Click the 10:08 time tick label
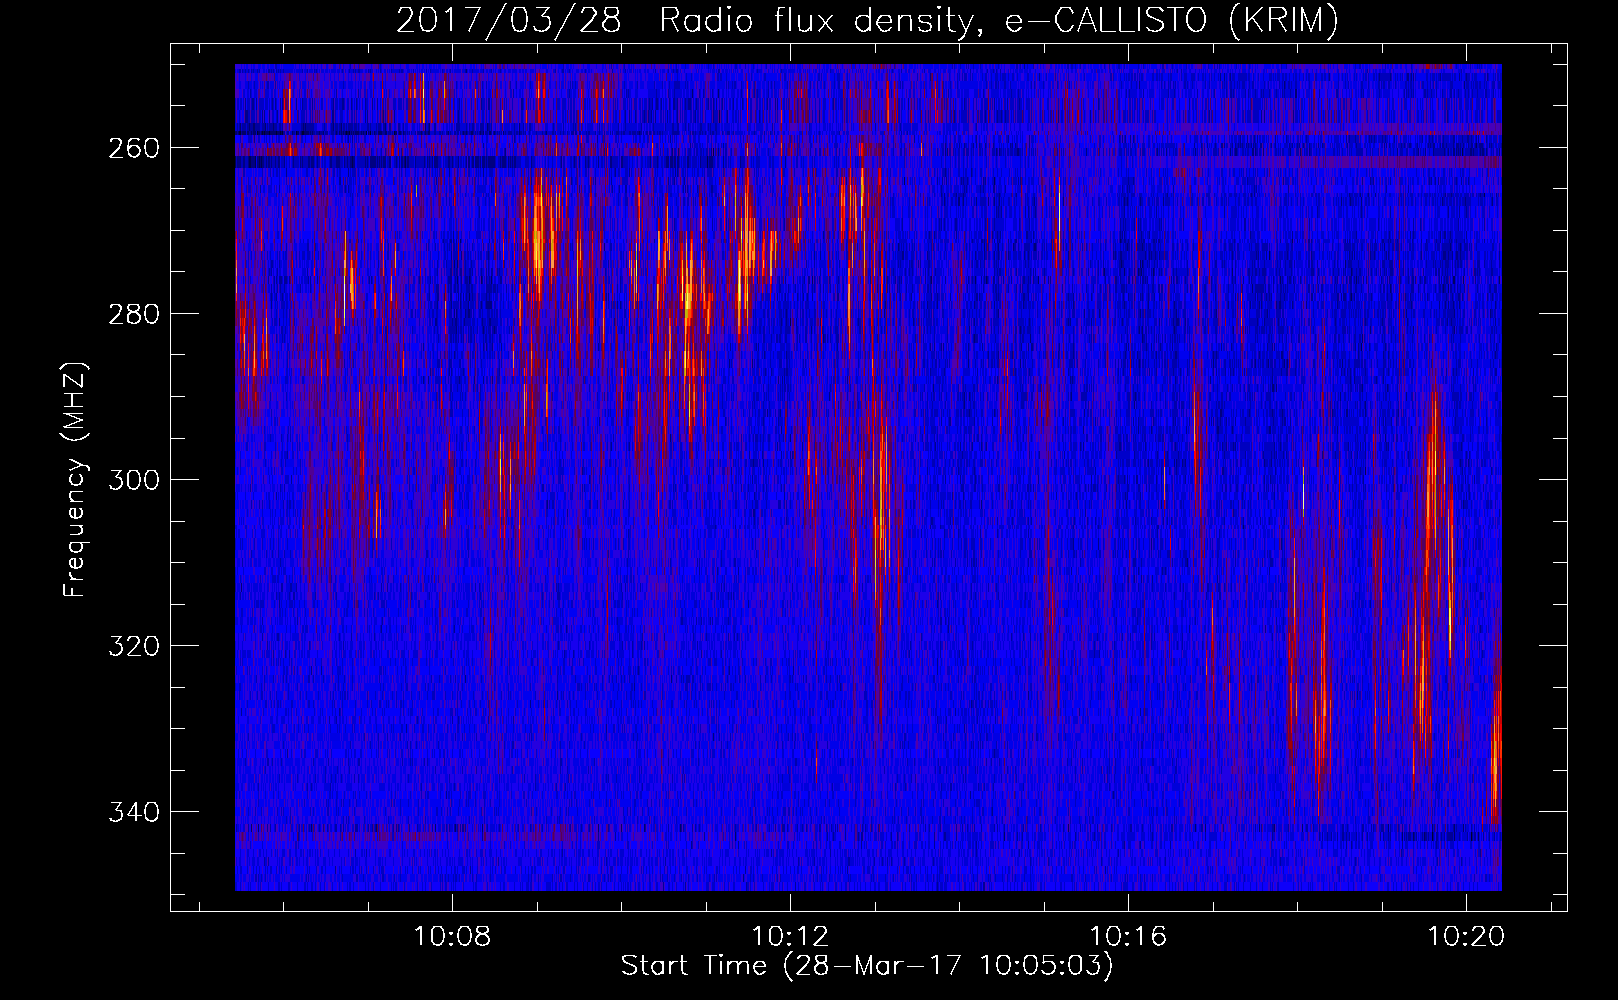Image resolution: width=1618 pixels, height=1000 pixels. (452, 937)
